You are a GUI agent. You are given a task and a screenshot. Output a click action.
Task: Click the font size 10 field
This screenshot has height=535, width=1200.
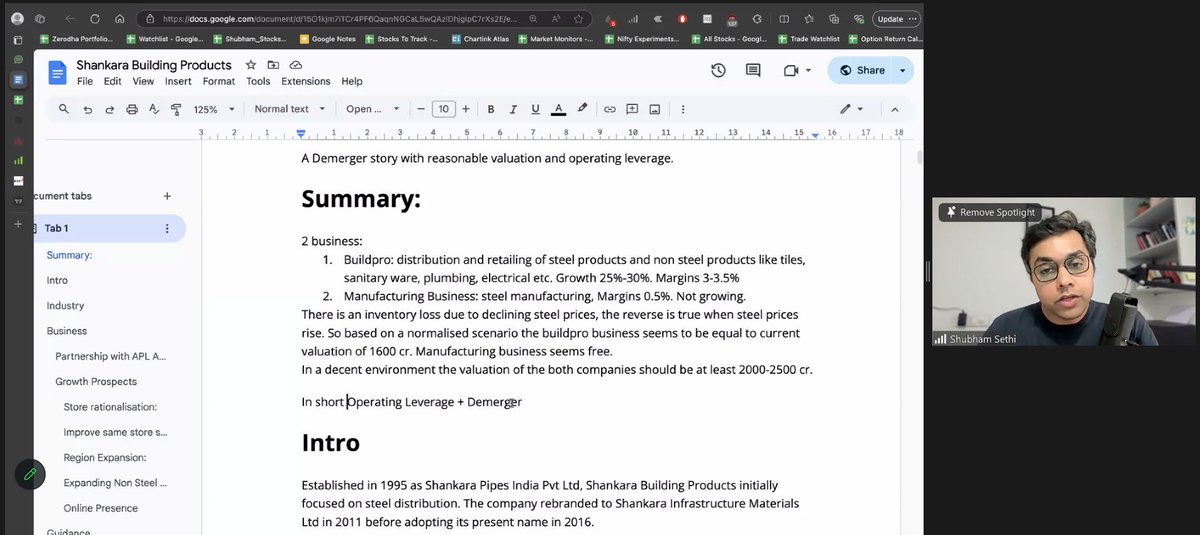444,109
